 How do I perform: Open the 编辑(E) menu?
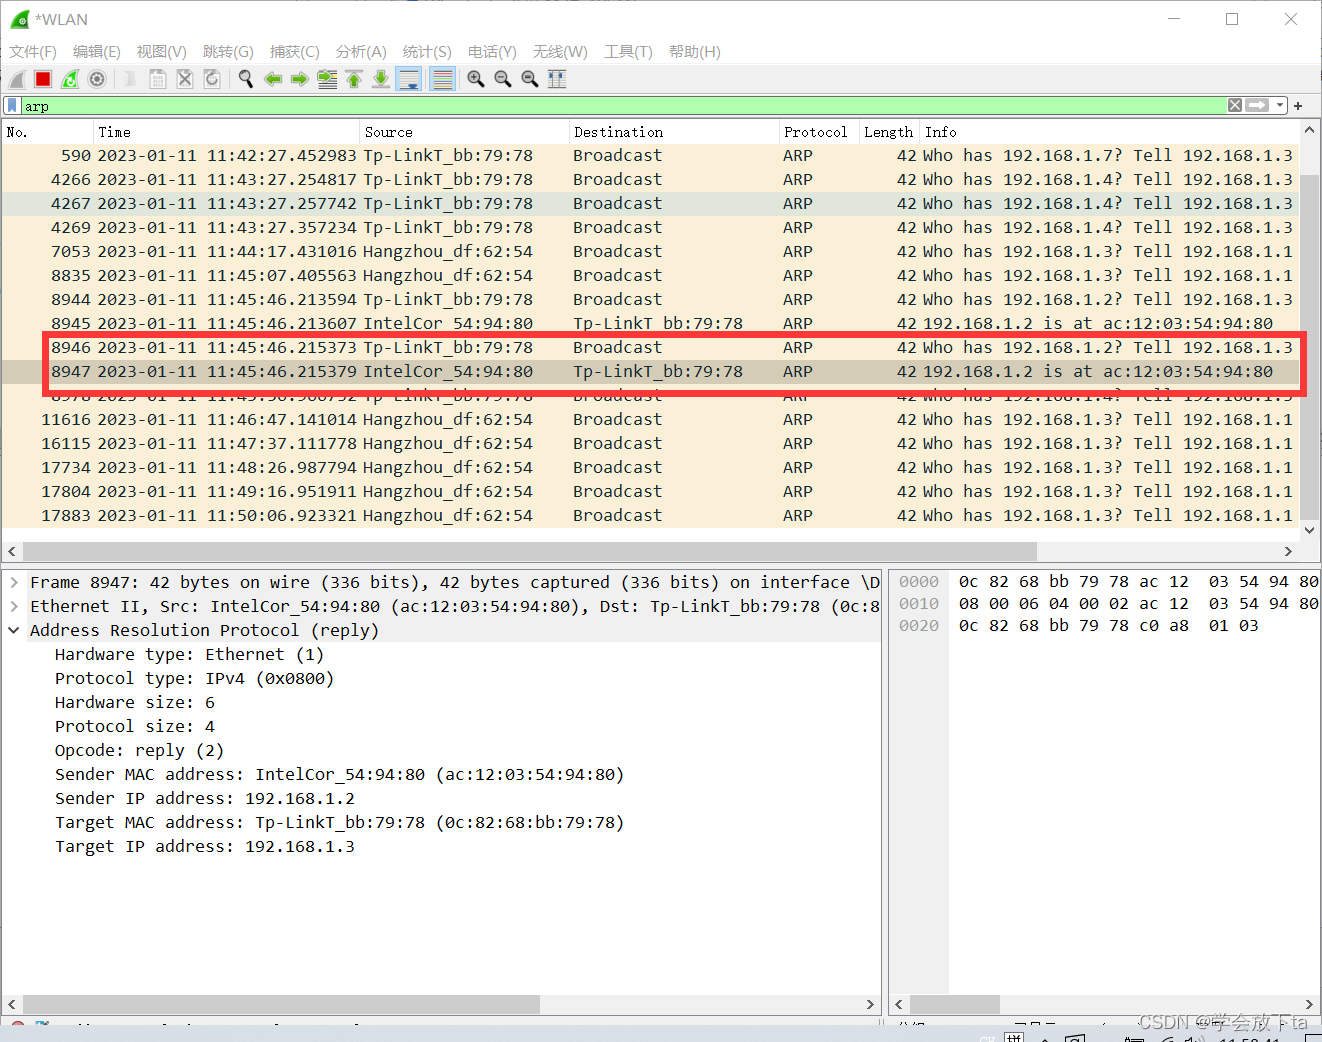(x=97, y=52)
